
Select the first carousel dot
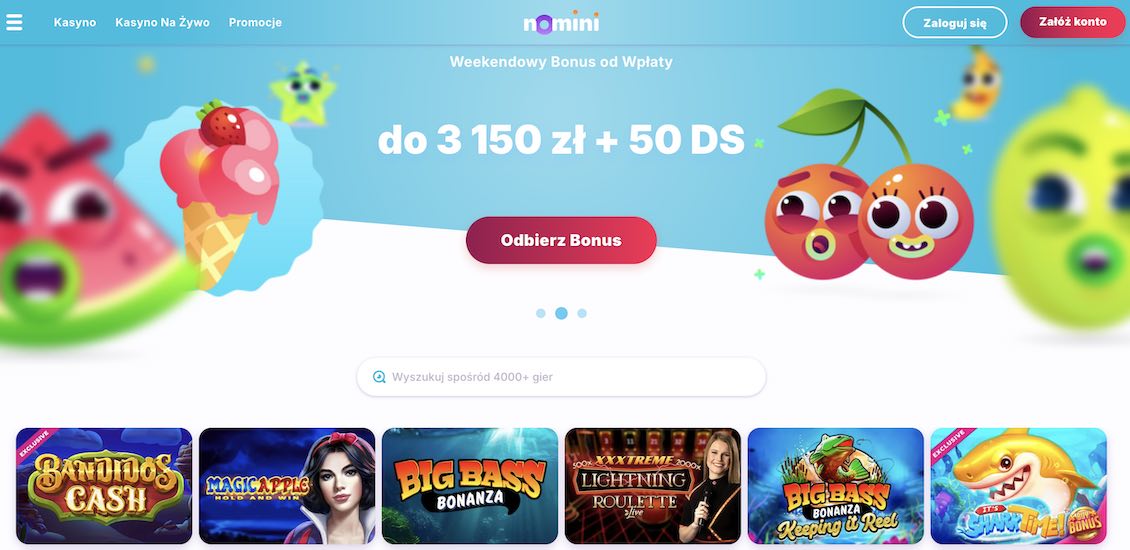[540, 314]
